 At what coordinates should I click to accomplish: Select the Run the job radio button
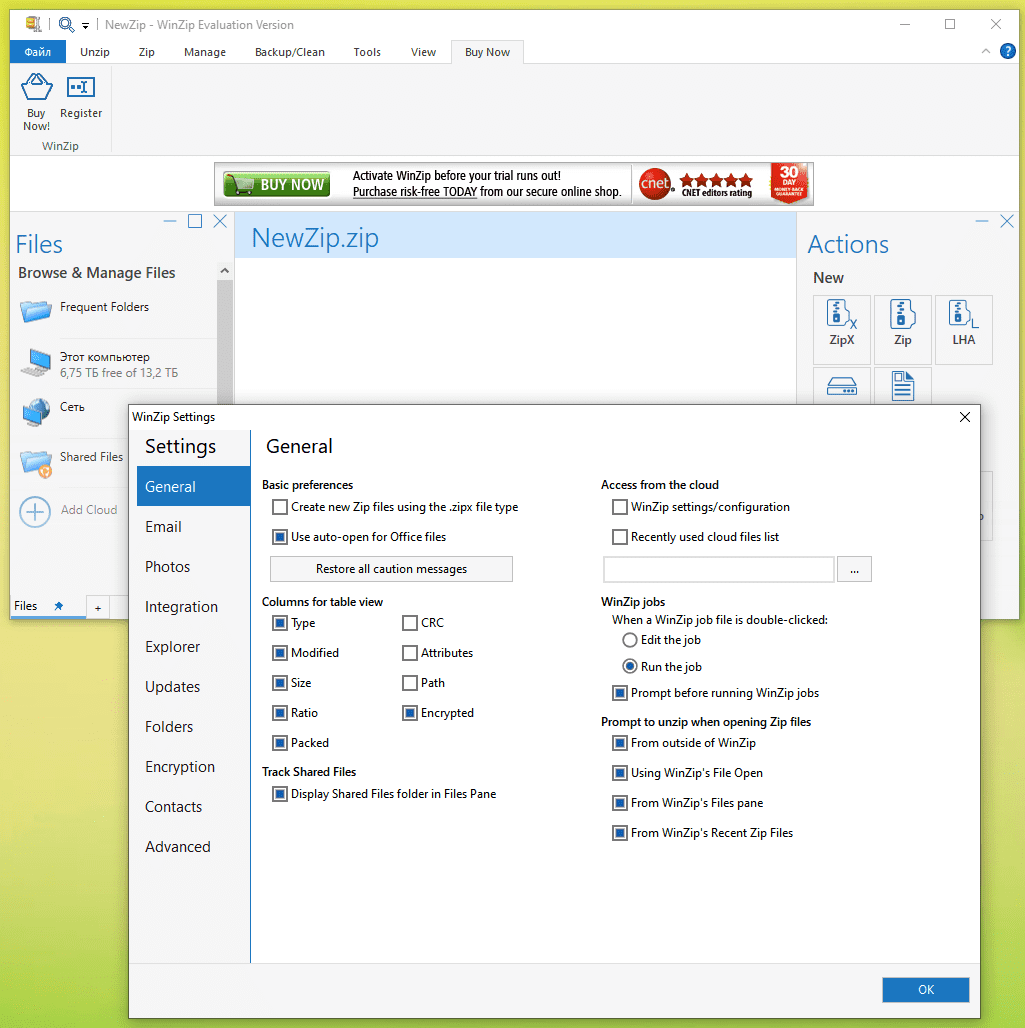tap(630, 666)
